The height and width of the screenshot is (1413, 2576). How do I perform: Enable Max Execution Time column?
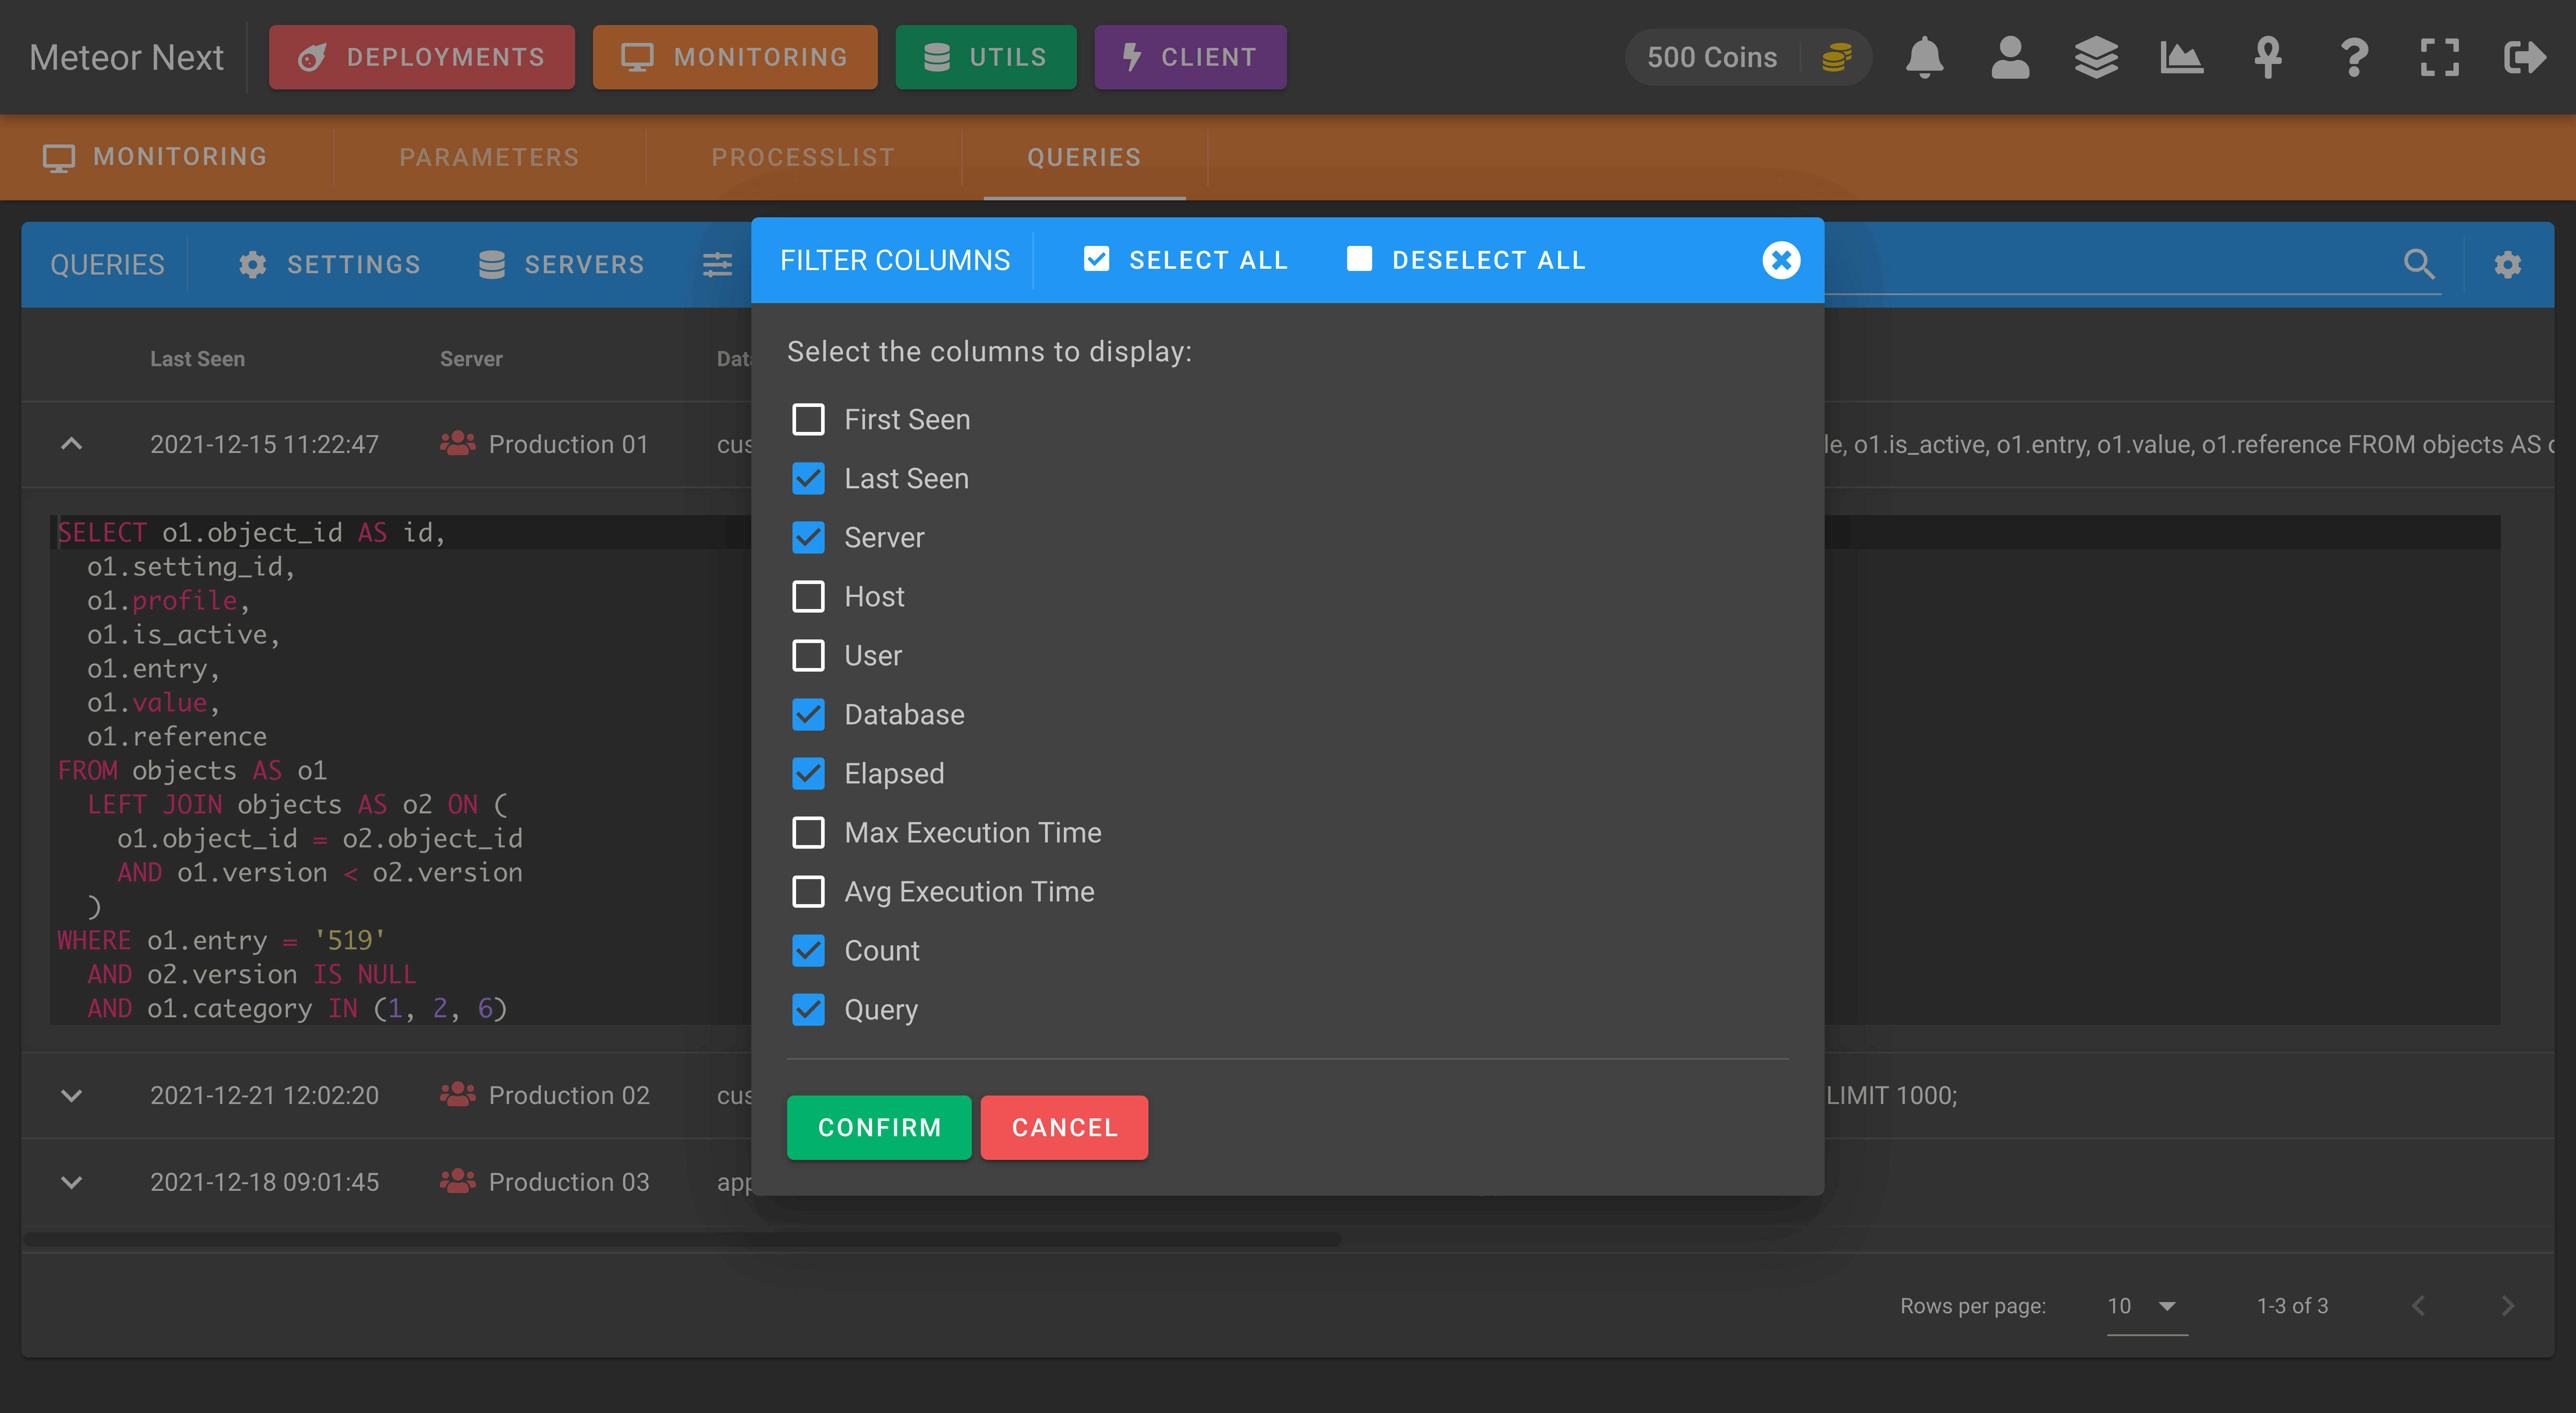tap(808, 832)
